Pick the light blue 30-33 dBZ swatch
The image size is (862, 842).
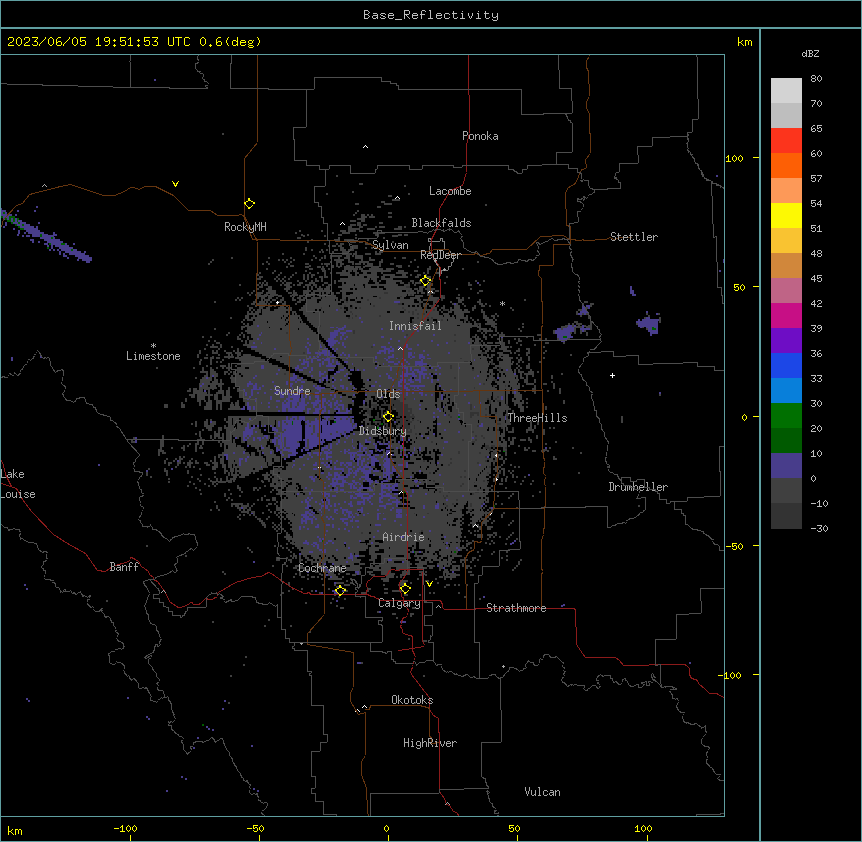(x=786, y=391)
